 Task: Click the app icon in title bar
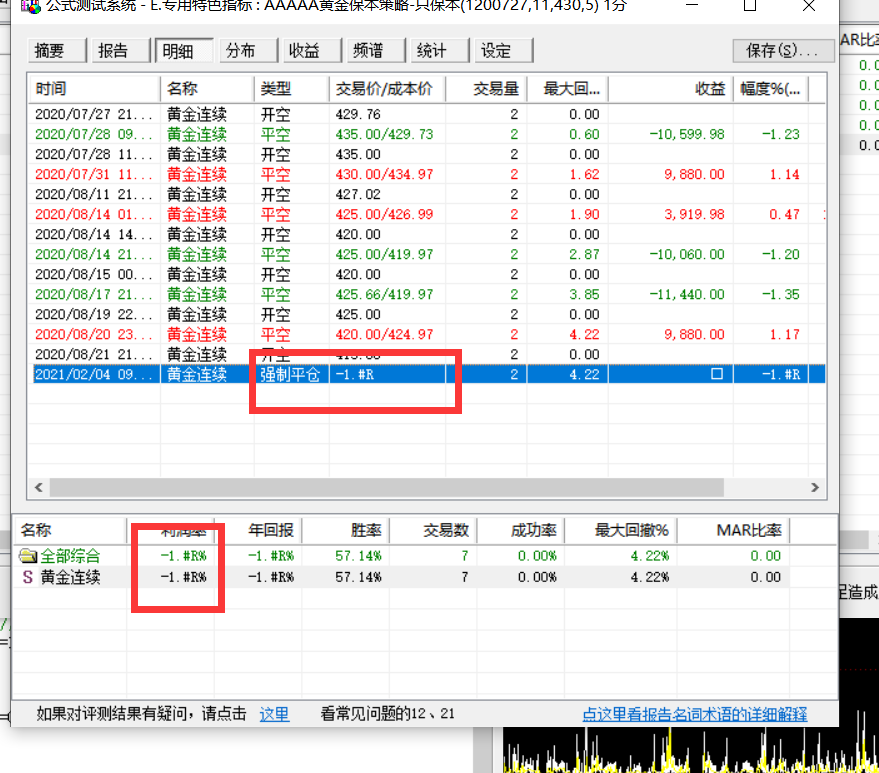pyautogui.click(x=31, y=6)
